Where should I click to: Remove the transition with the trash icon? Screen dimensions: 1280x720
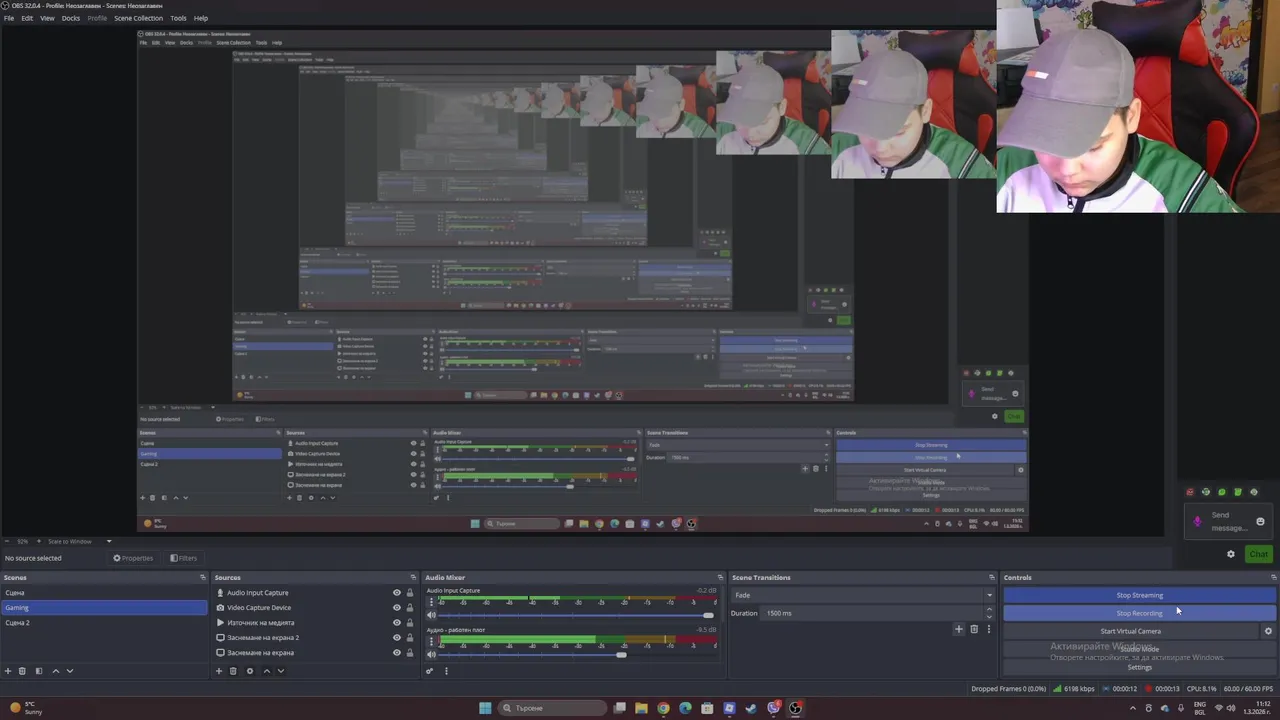[974, 629]
